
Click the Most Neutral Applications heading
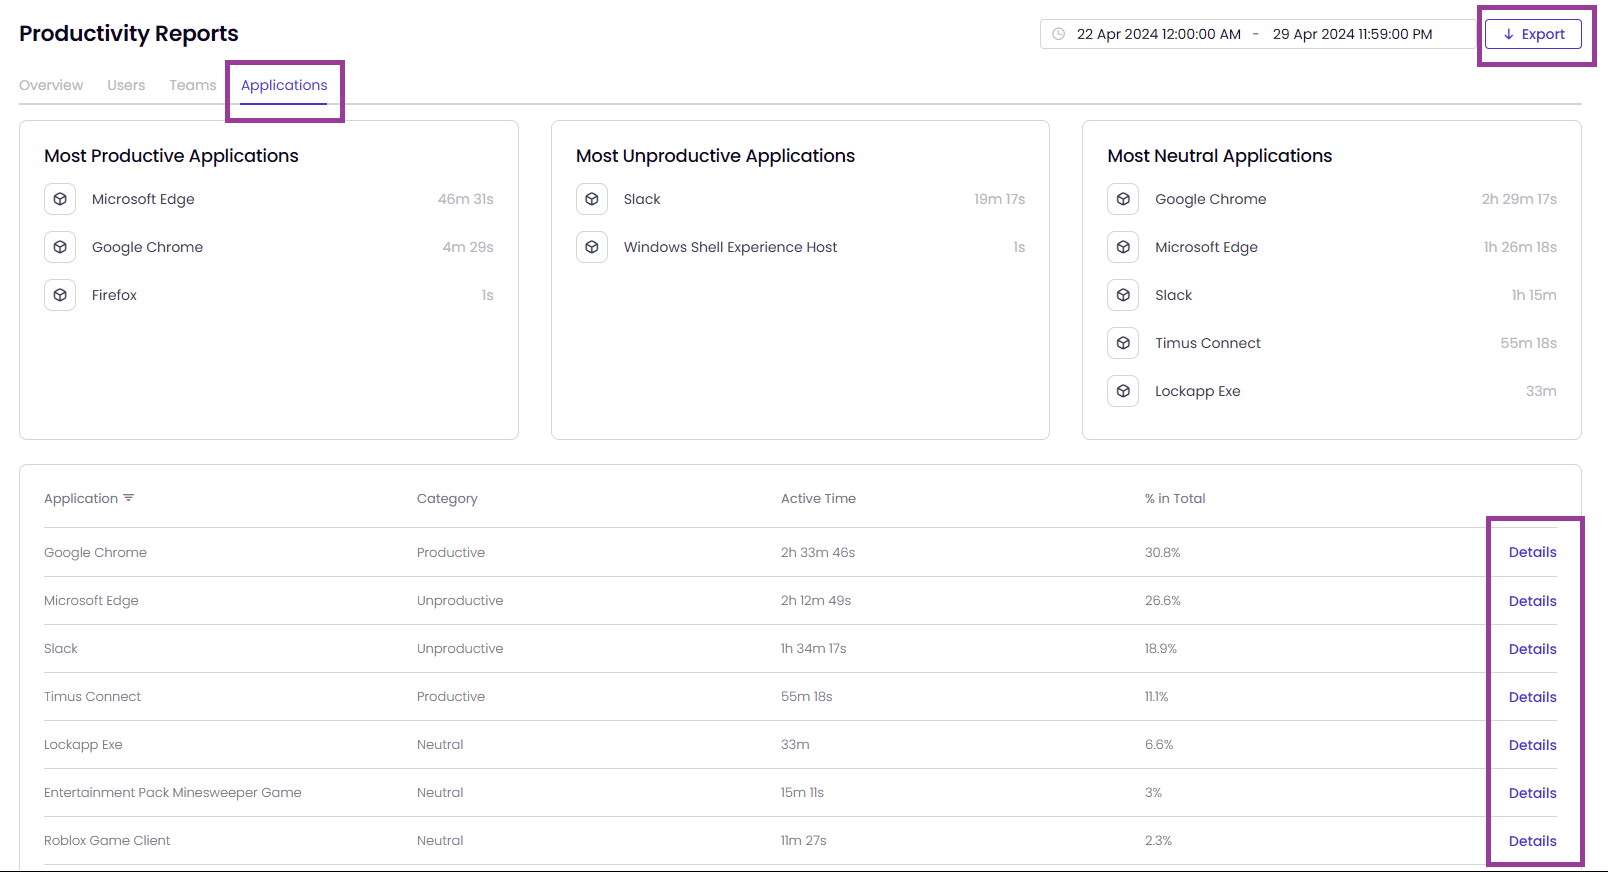(1219, 156)
